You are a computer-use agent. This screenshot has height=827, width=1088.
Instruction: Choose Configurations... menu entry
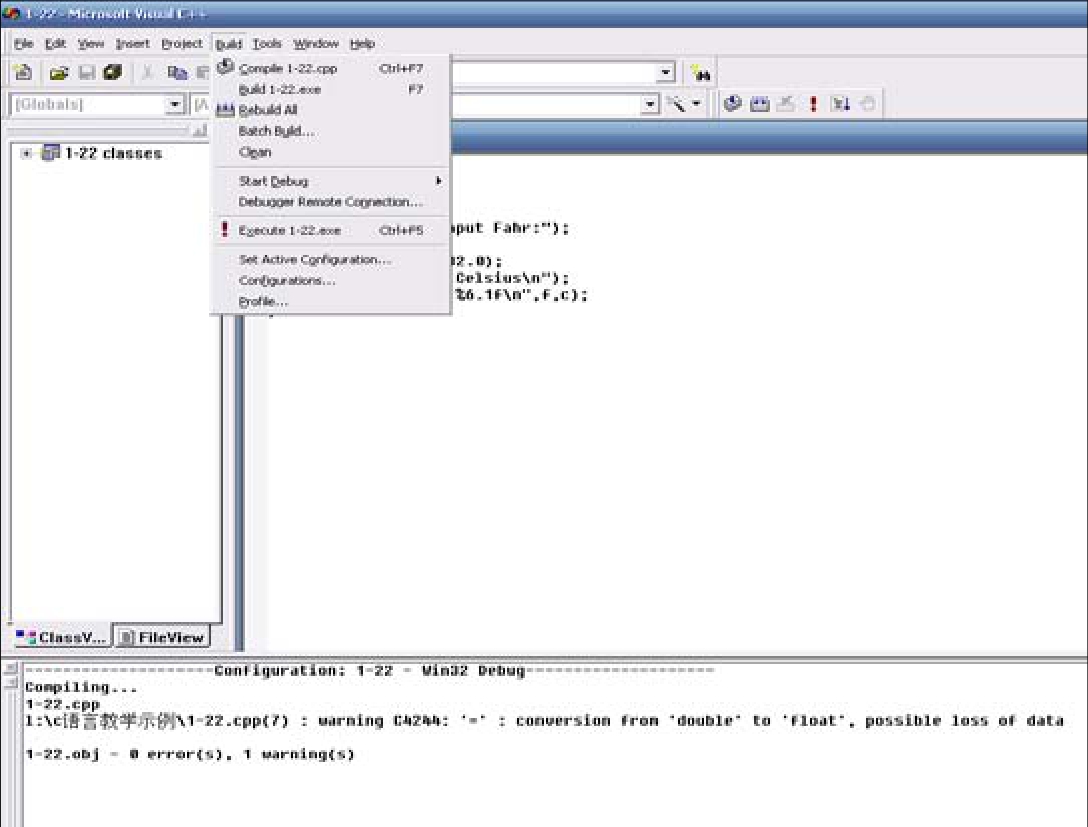coord(331,280)
